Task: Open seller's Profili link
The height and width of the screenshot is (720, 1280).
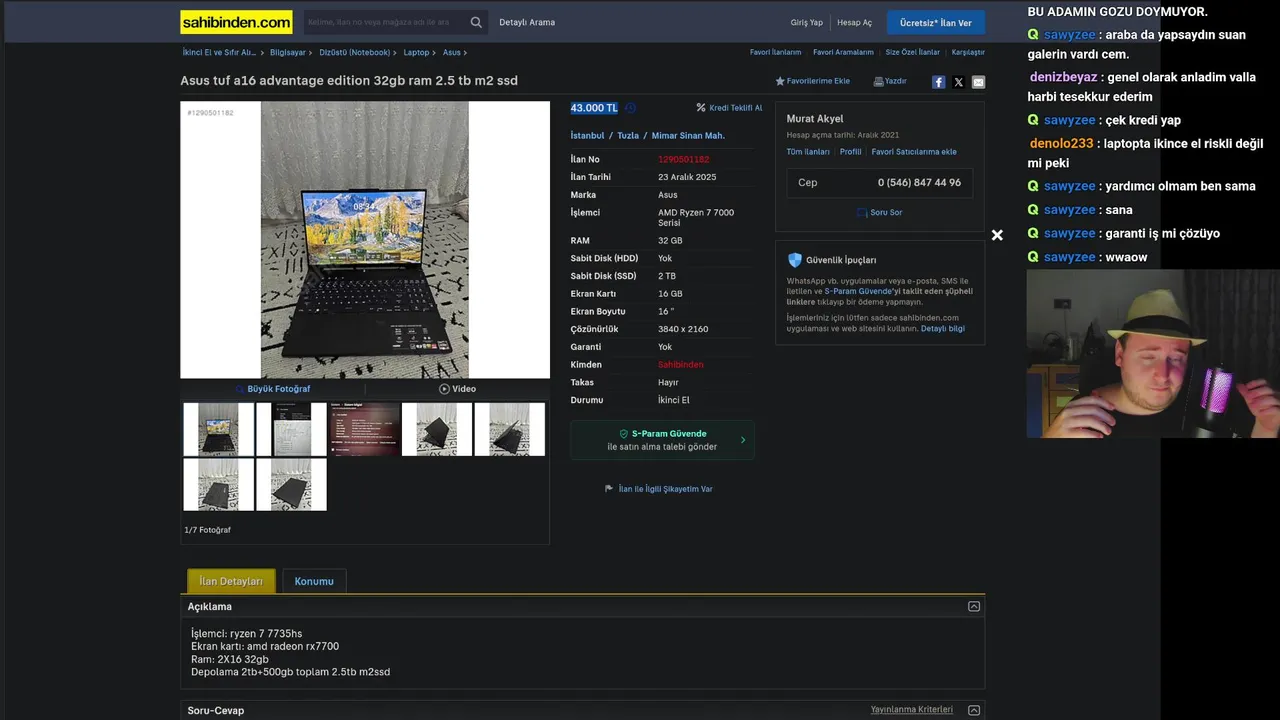Action: point(850,152)
